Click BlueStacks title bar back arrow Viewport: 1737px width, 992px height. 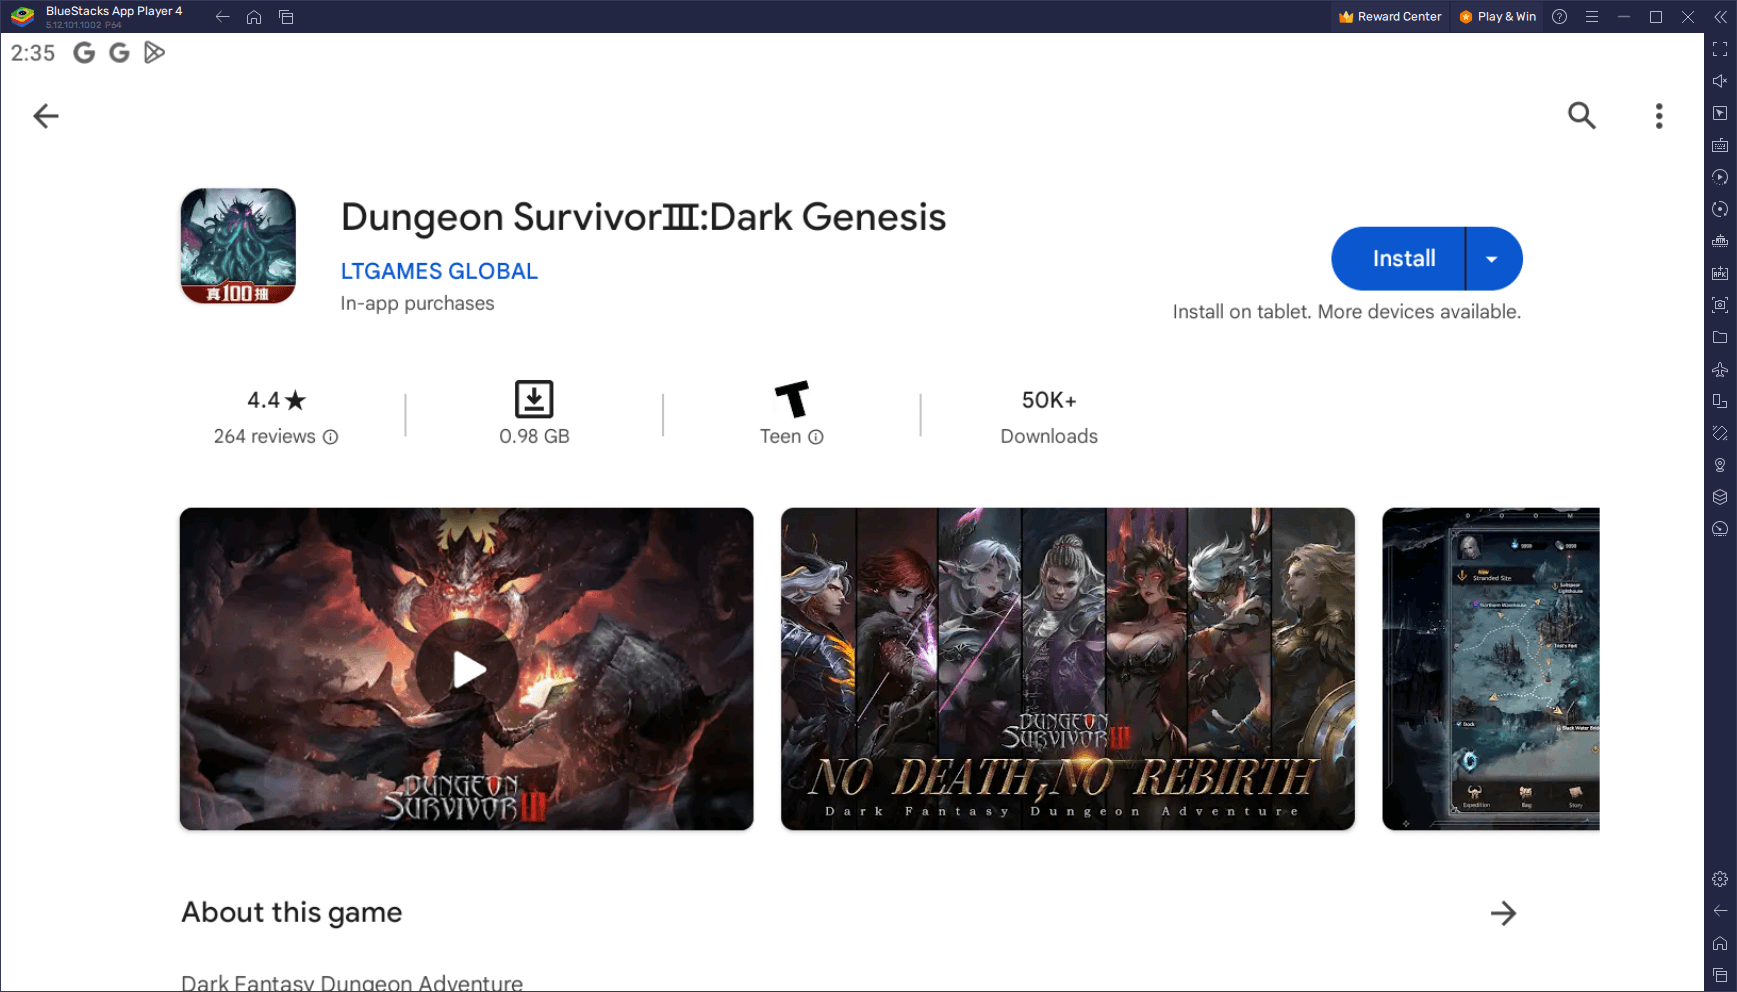point(222,17)
